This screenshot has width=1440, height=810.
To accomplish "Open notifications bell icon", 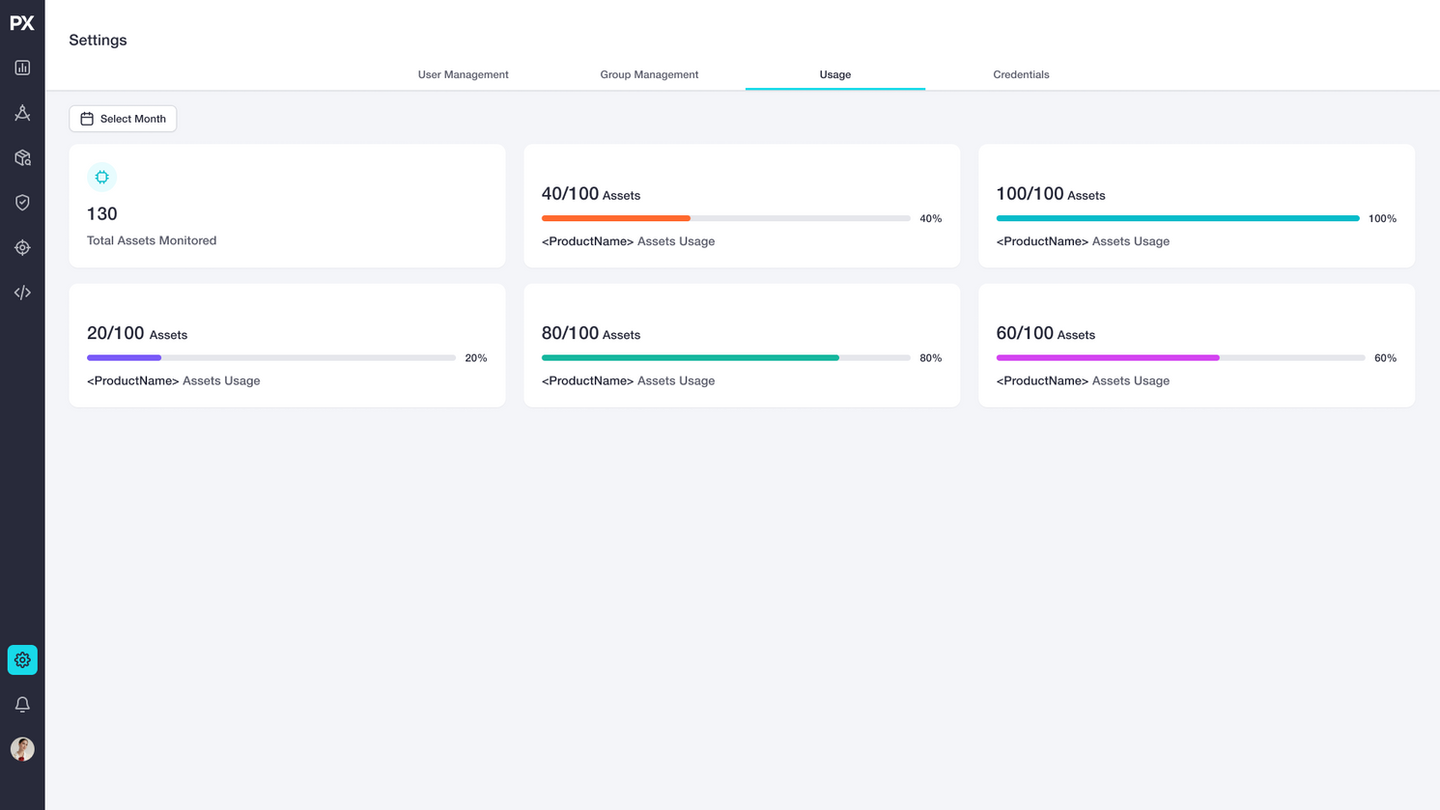I will coord(22,705).
